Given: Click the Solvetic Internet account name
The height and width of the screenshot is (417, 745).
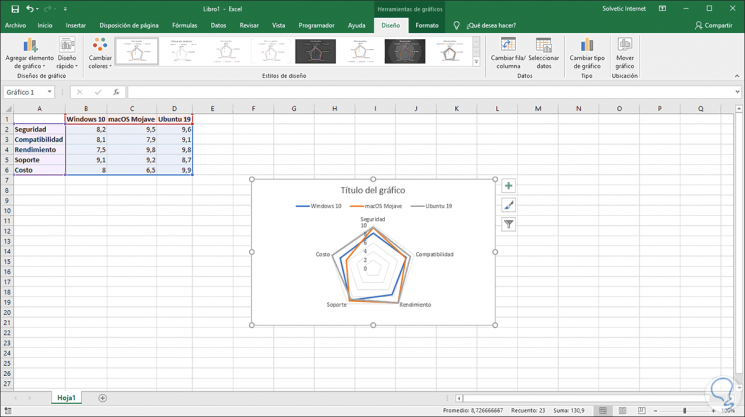Looking at the screenshot, I should pyautogui.click(x=624, y=9).
